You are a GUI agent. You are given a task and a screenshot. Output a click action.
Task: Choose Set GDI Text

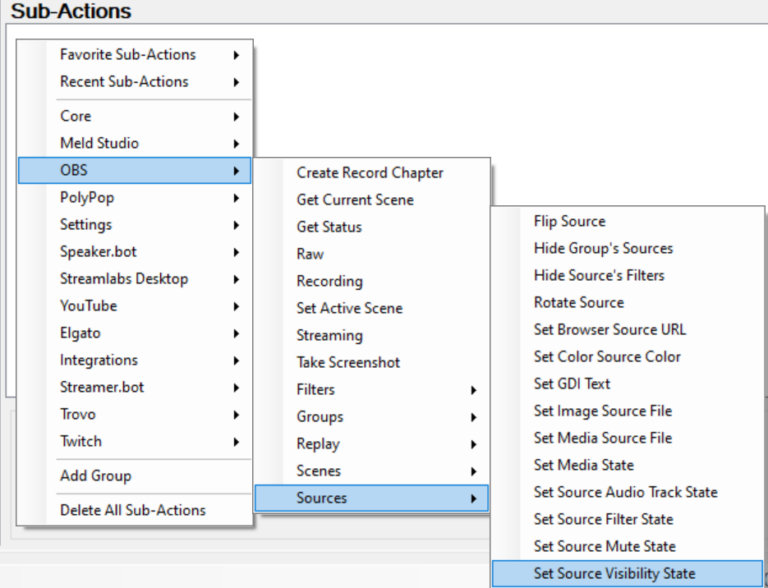coord(571,383)
